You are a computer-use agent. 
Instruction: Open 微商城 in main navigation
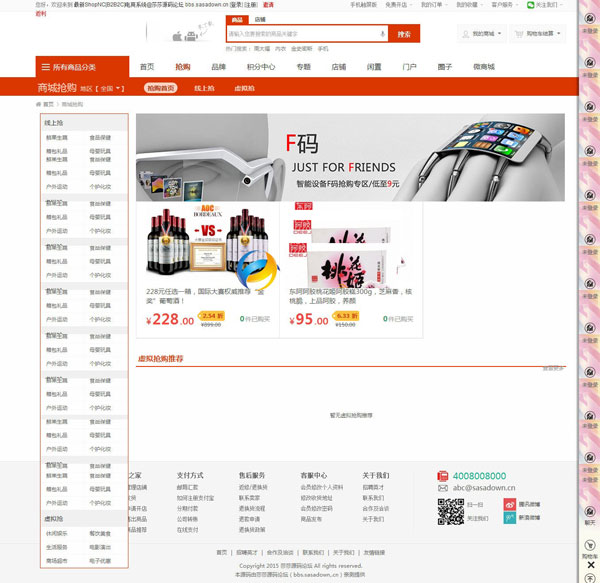pyautogui.click(x=484, y=67)
